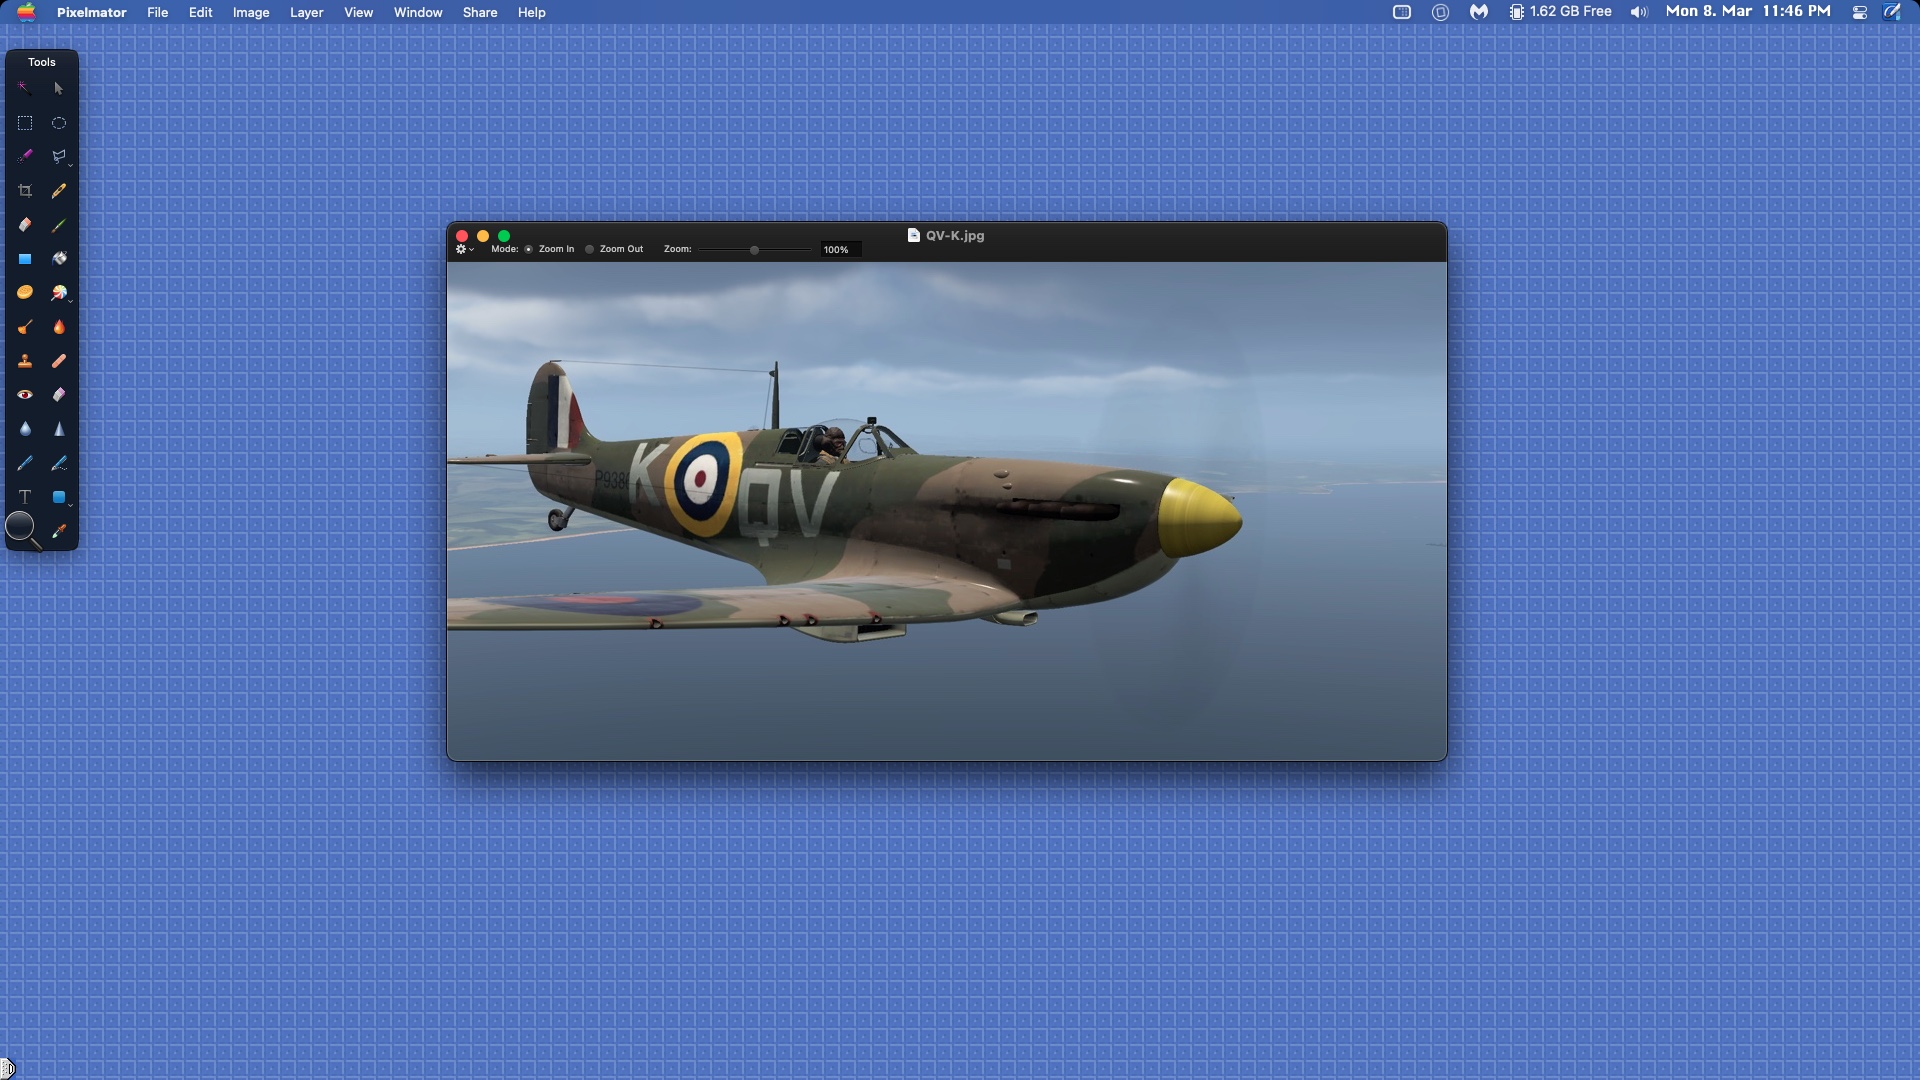Choose the Red Eye tool
The height and width of the screenshot is (1080, 1920).
pos(25,395)
